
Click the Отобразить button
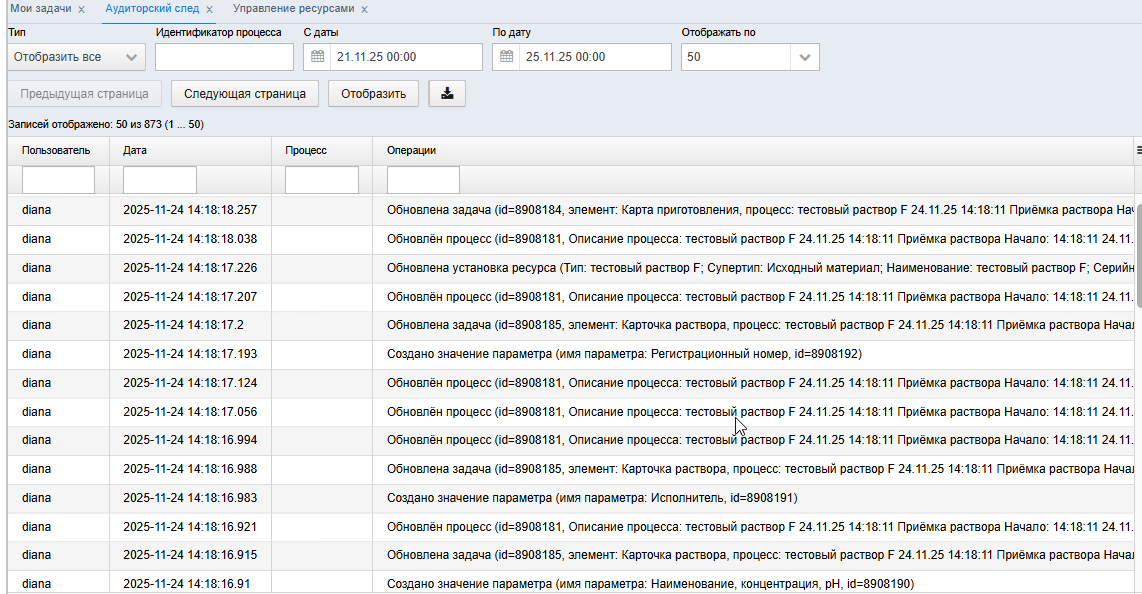(x=374, y=94)
